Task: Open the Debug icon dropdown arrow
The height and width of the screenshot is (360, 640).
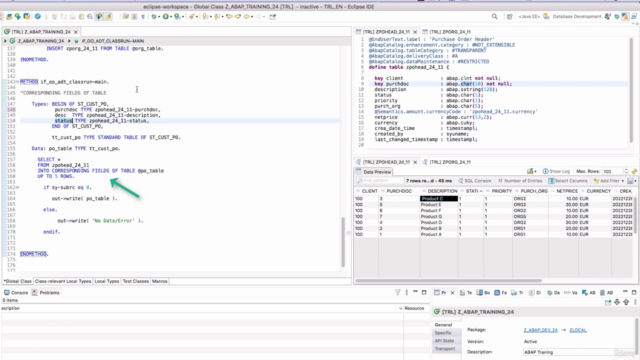Action: pos(159,17)
